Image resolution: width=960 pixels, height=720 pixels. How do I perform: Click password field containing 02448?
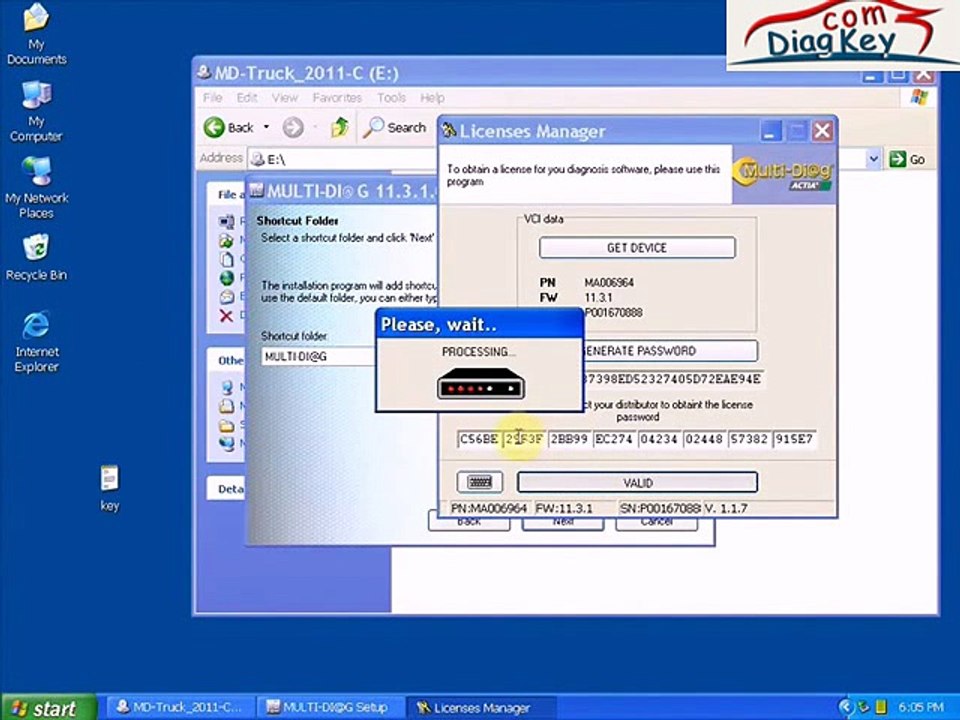point(705,439)
